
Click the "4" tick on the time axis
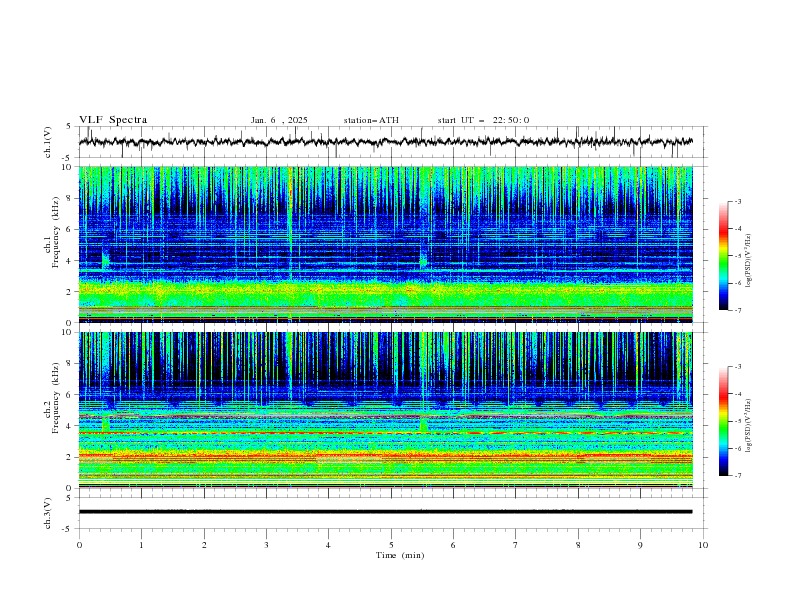(x=328, y=545)
